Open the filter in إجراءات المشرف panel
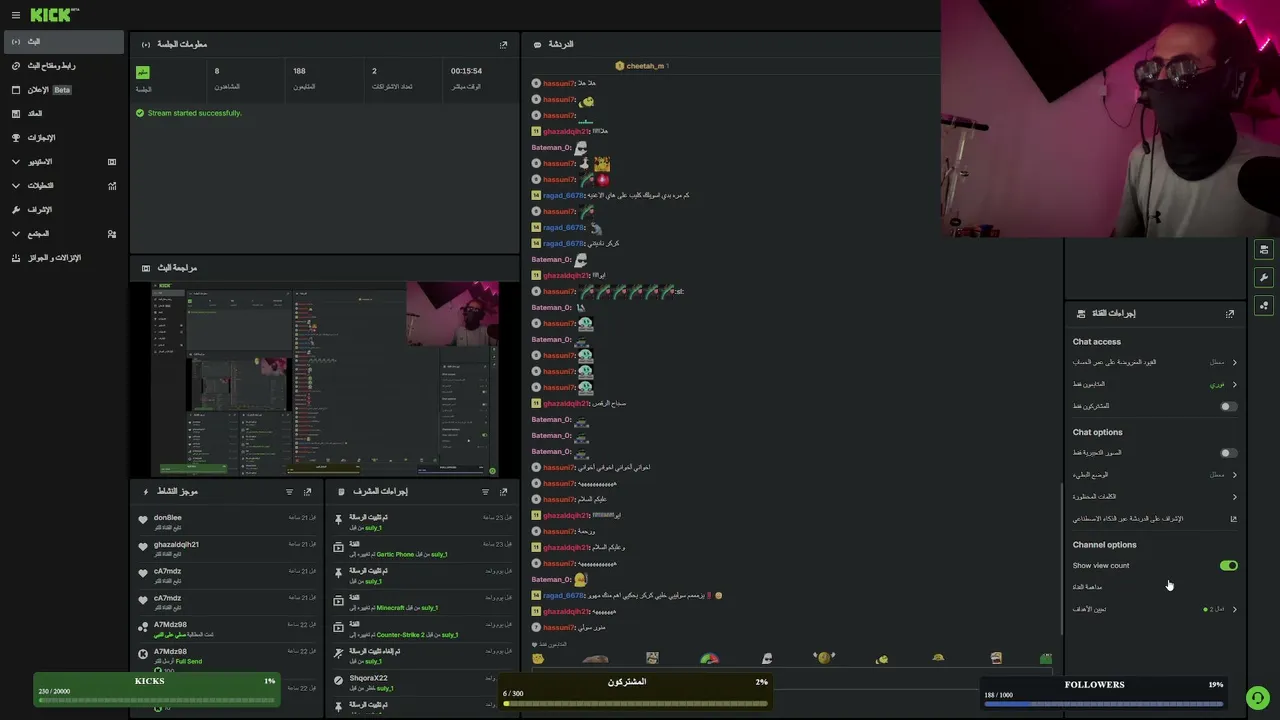This screenshot has height=720, width=1280. coord(486,492)
